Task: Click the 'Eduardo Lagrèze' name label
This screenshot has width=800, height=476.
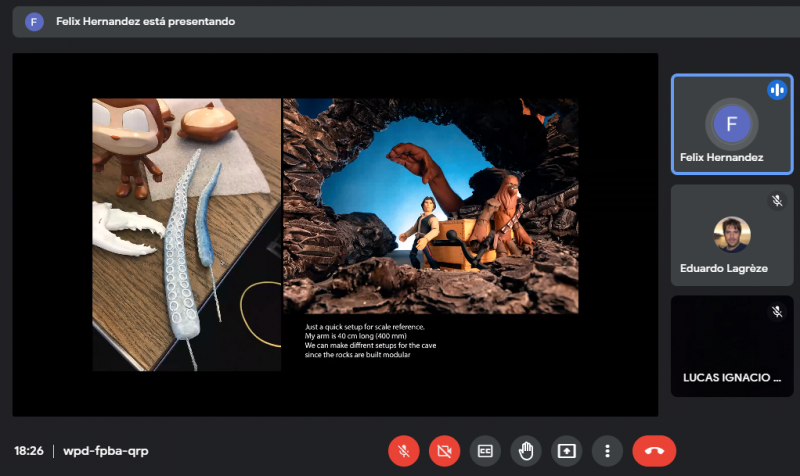Action: (x=723, y=268)
